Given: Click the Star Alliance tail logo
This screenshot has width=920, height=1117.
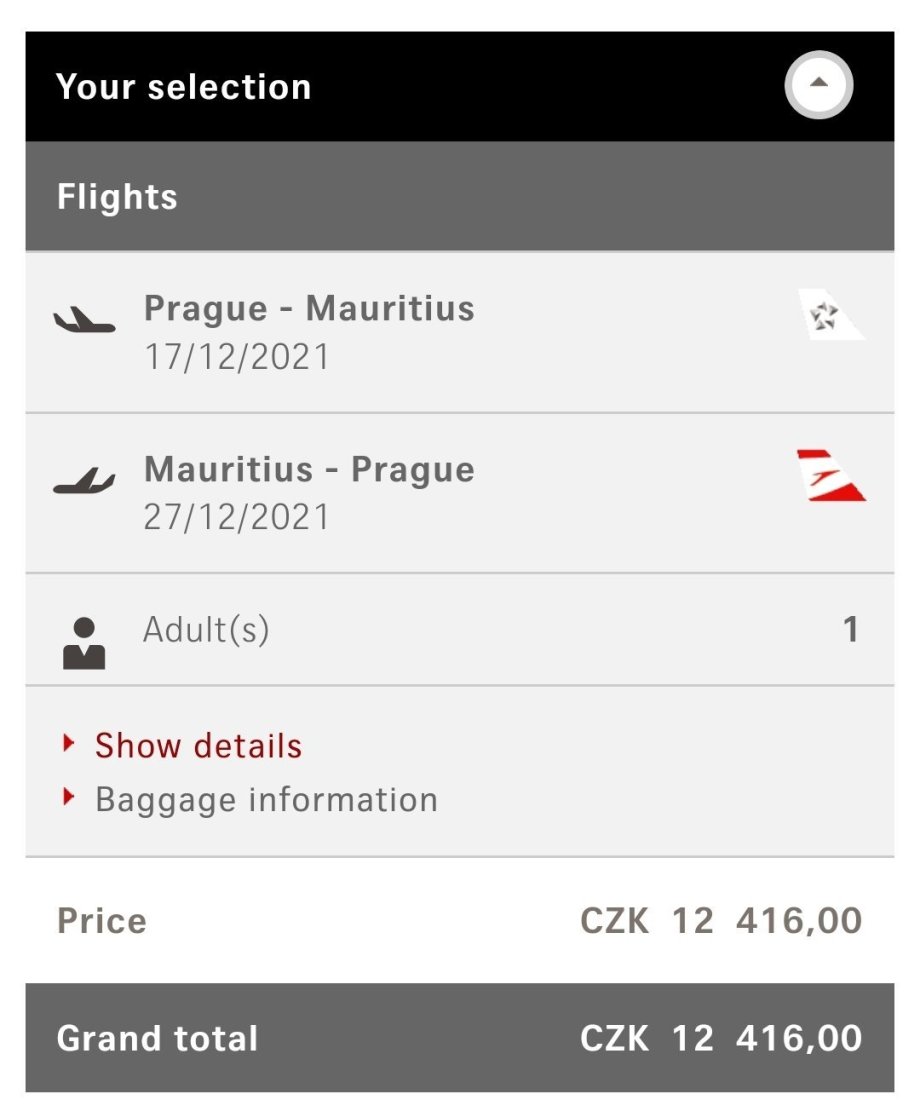Looking at the screenshot, I should [x=829, y=315].
